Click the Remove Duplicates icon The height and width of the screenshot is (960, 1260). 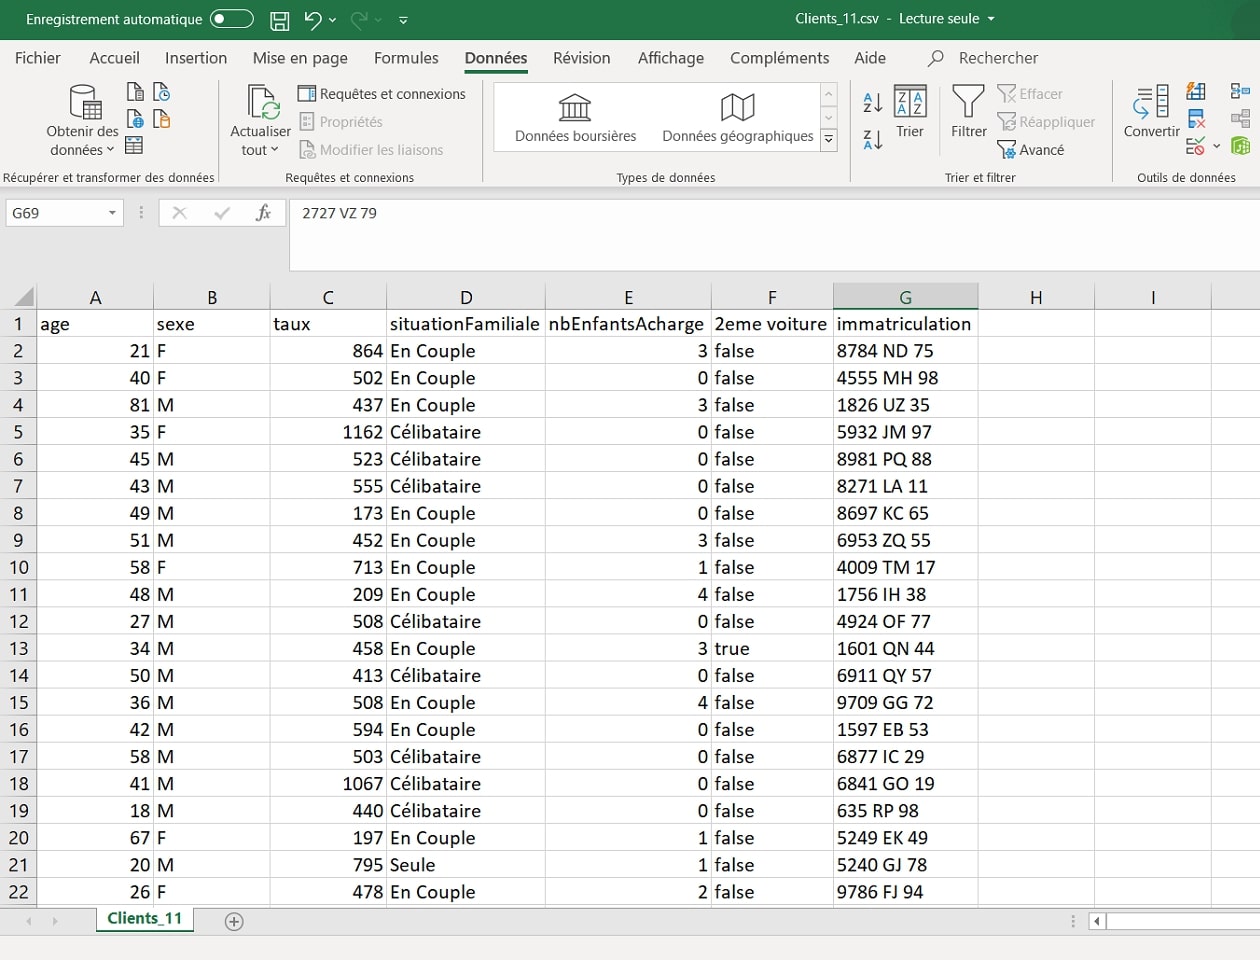click(1196, 119)
